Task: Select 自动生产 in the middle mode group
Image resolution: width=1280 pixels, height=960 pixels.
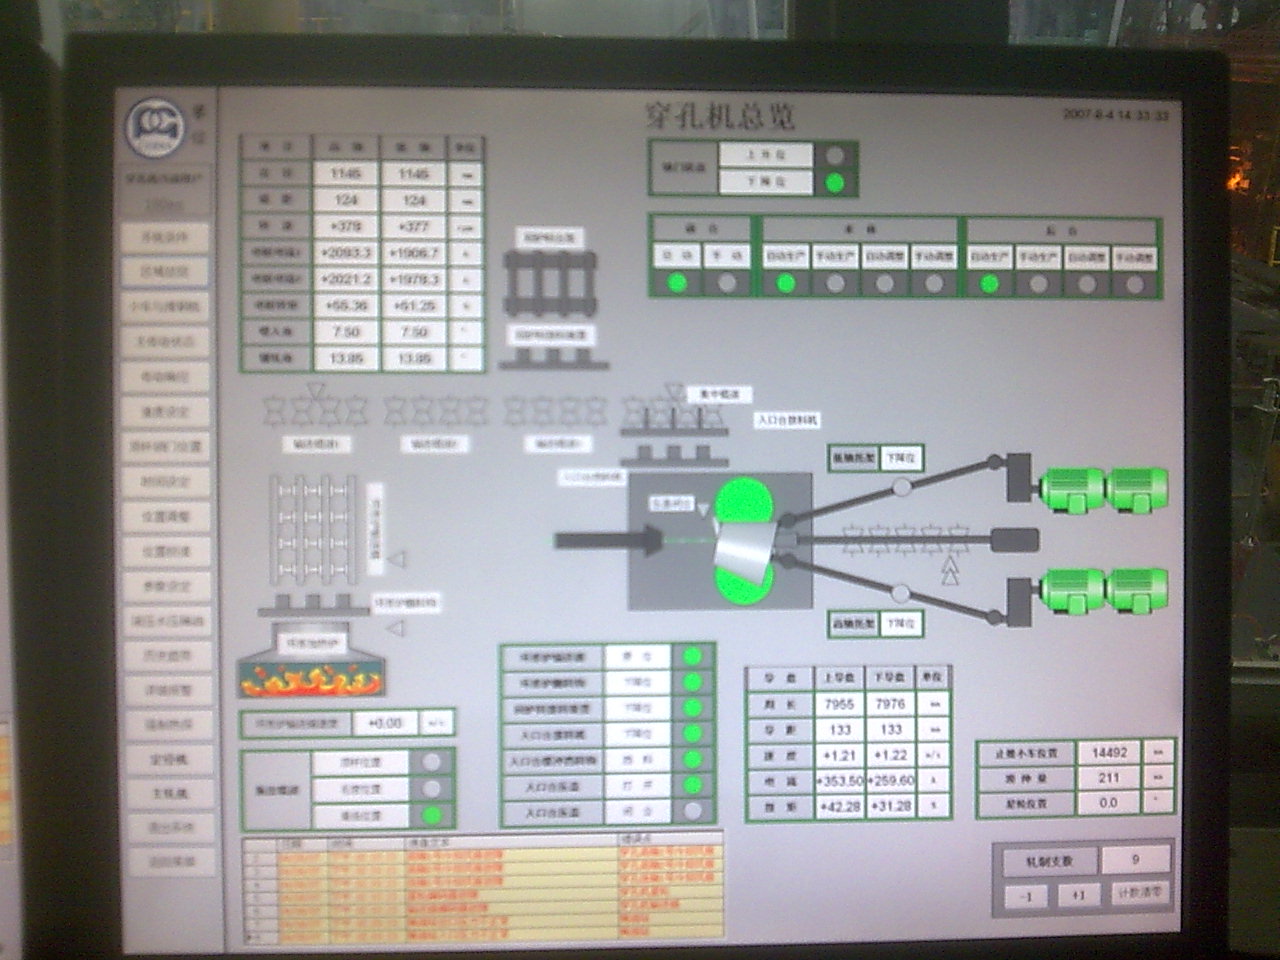Action: coord(786,257)
